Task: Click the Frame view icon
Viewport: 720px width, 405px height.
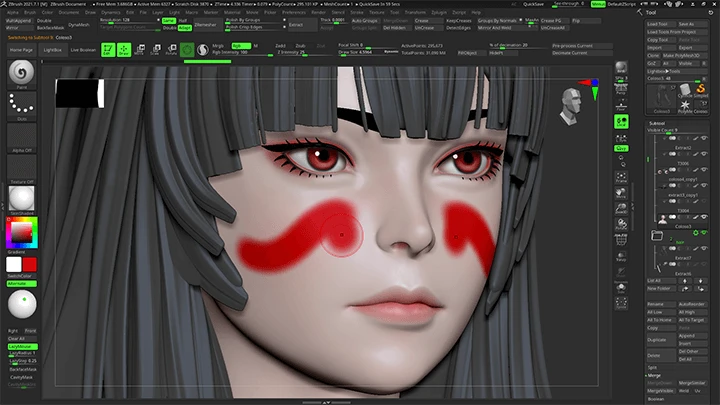Action: (x=621, y=178)
